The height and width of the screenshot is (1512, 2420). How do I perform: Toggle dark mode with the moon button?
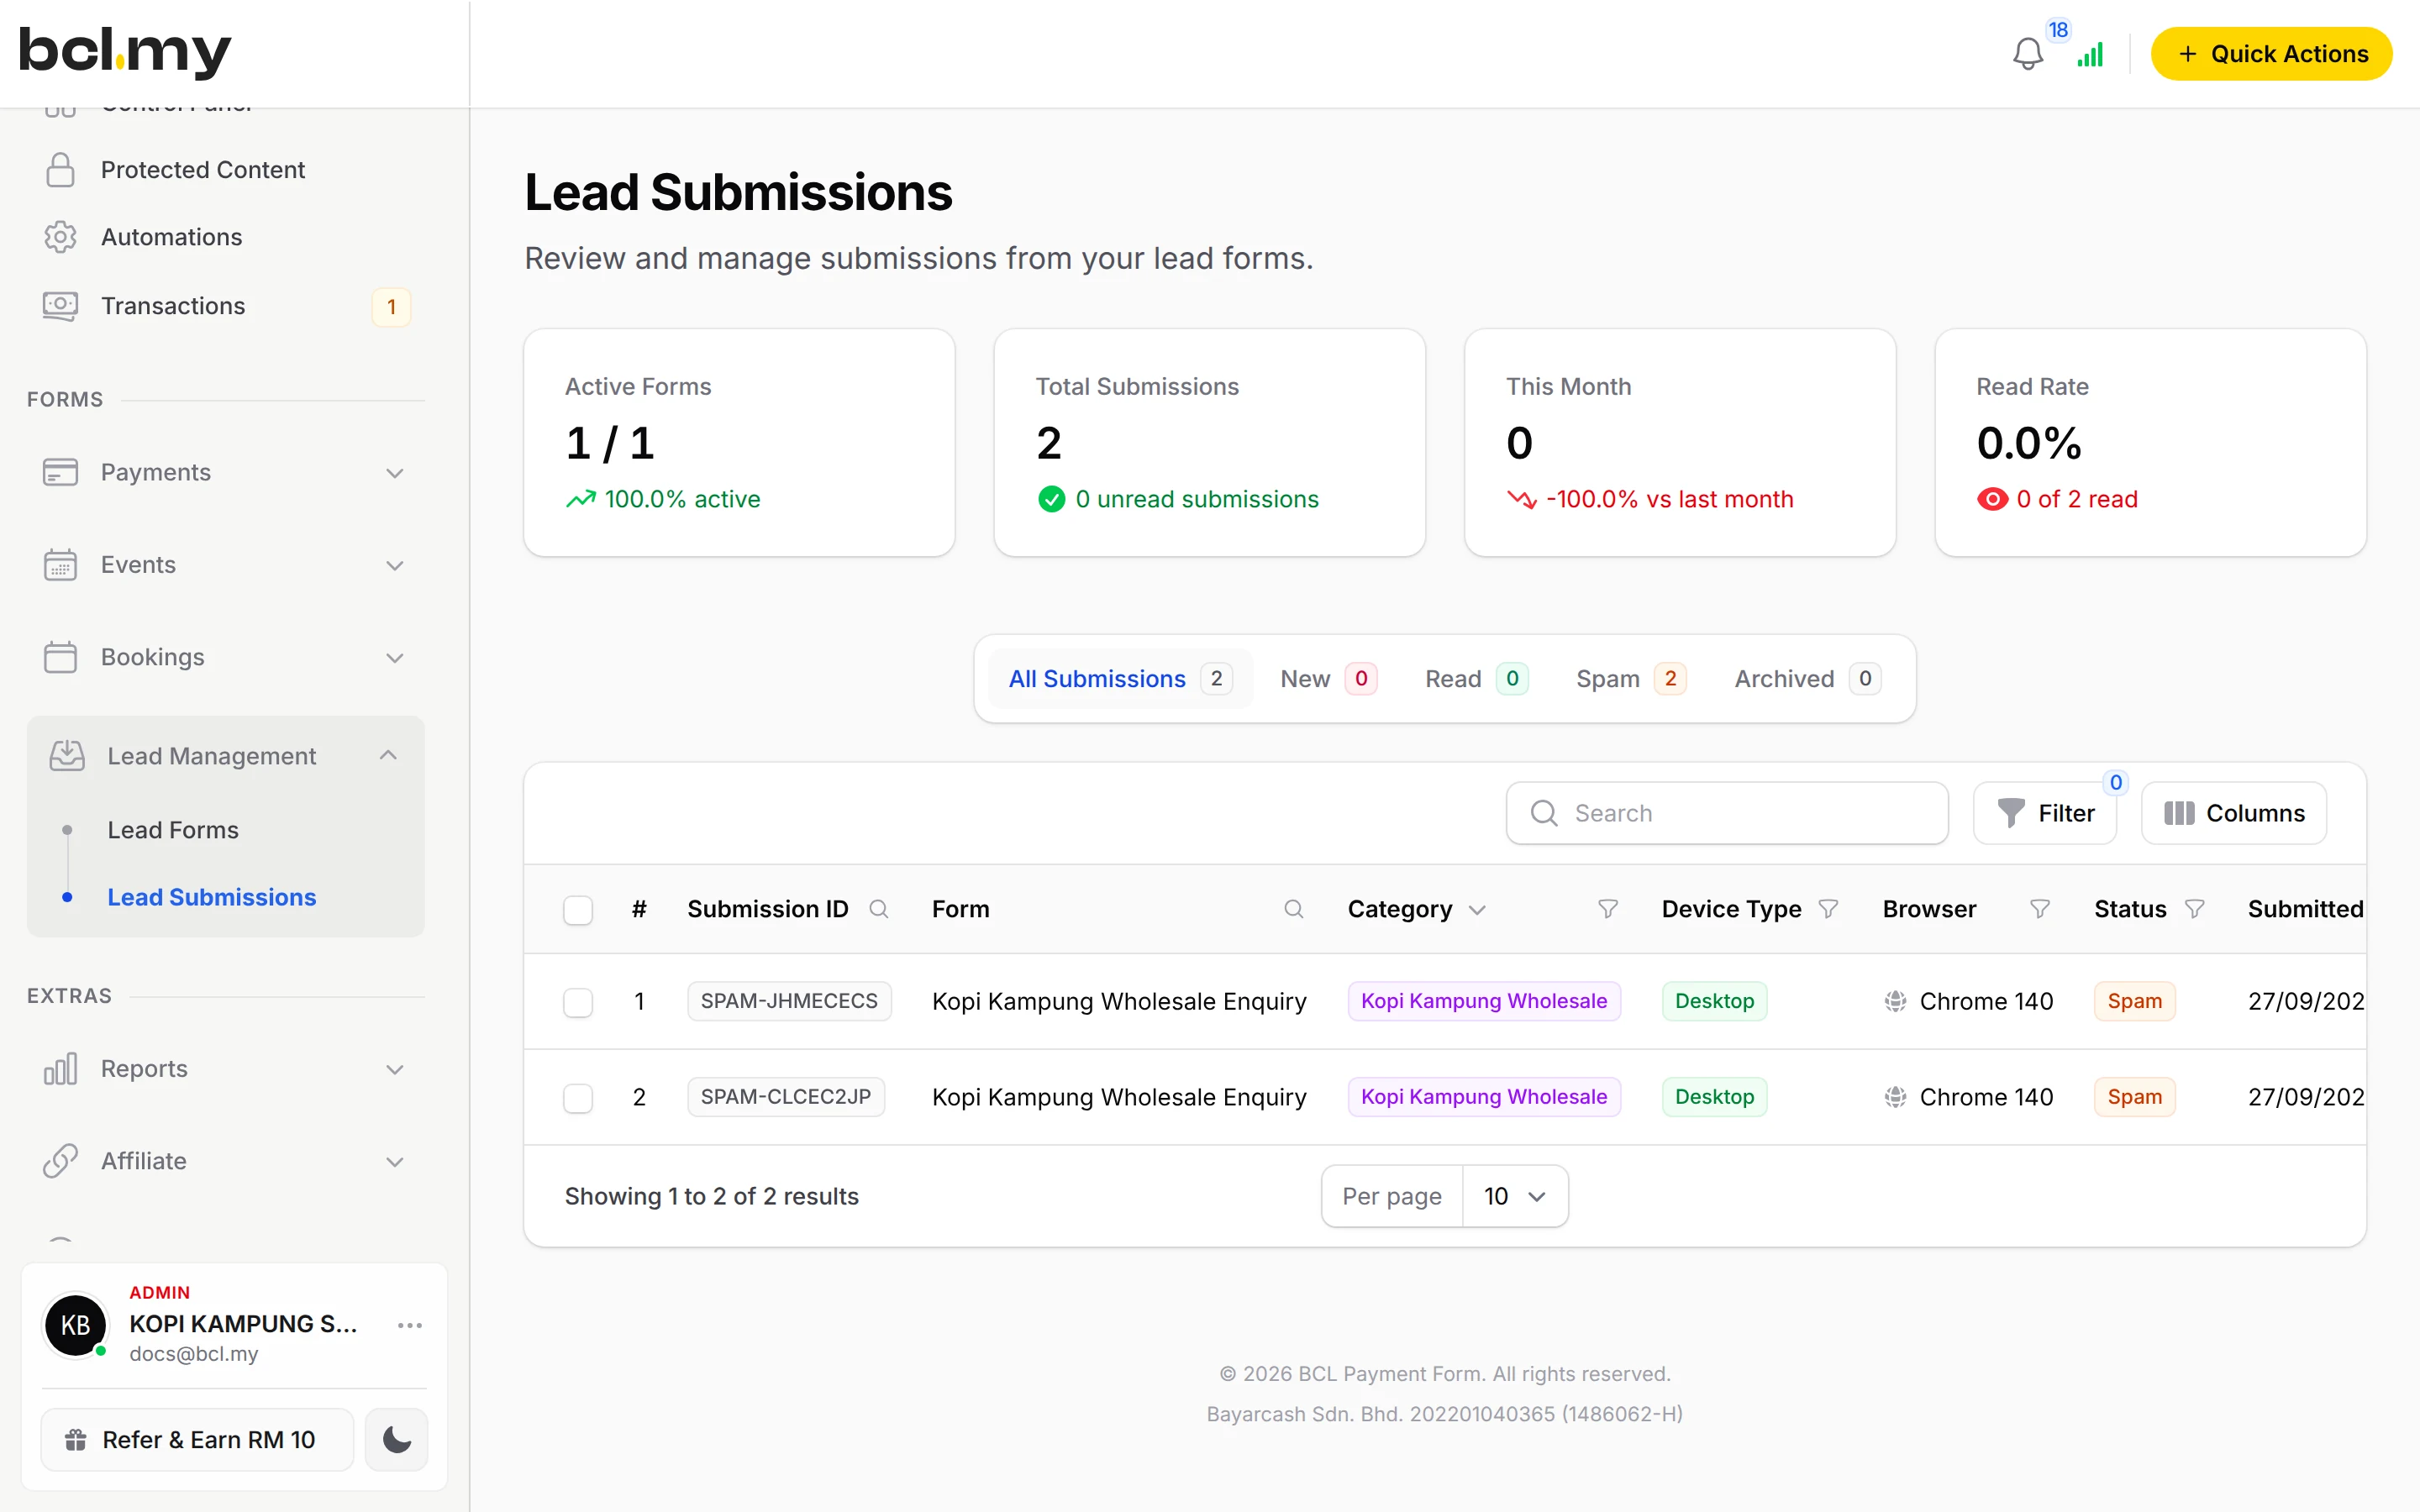click(396, 1440)
